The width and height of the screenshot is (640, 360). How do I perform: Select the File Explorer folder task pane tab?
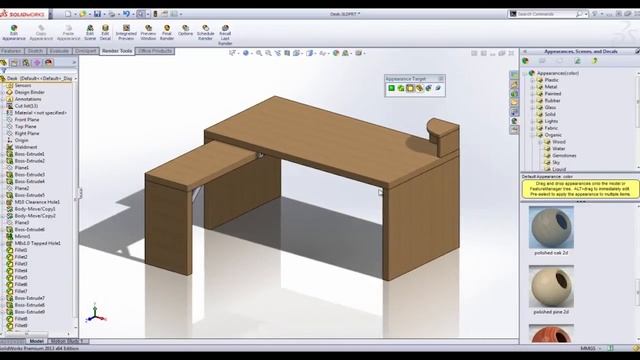tap(514, 103)
